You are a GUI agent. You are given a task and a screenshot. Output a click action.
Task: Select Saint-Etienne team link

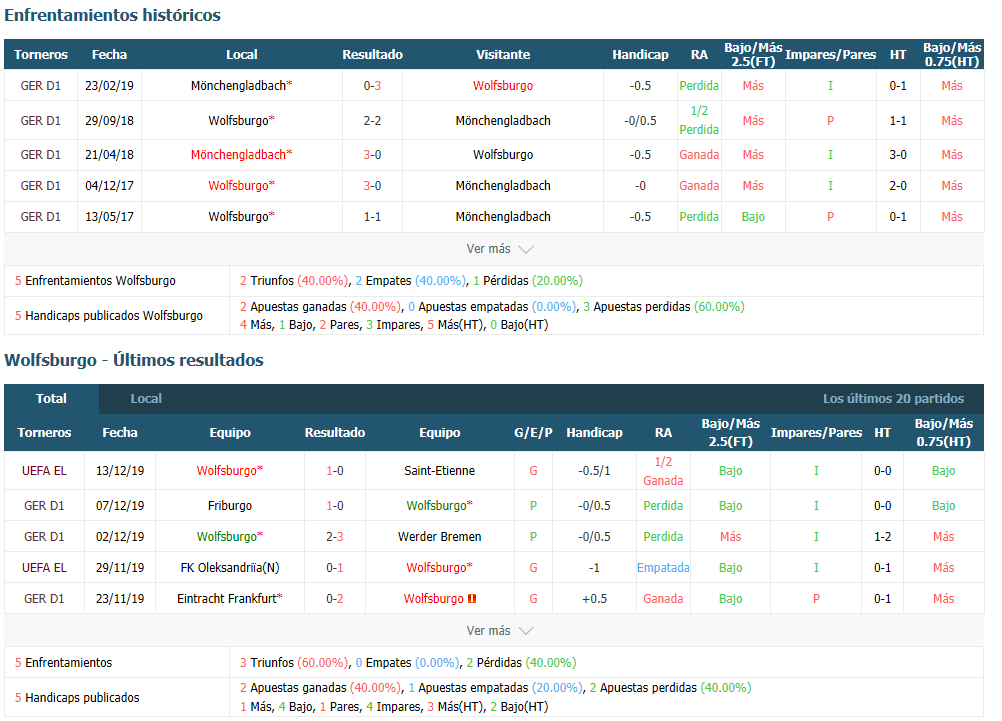pos(440,471)
